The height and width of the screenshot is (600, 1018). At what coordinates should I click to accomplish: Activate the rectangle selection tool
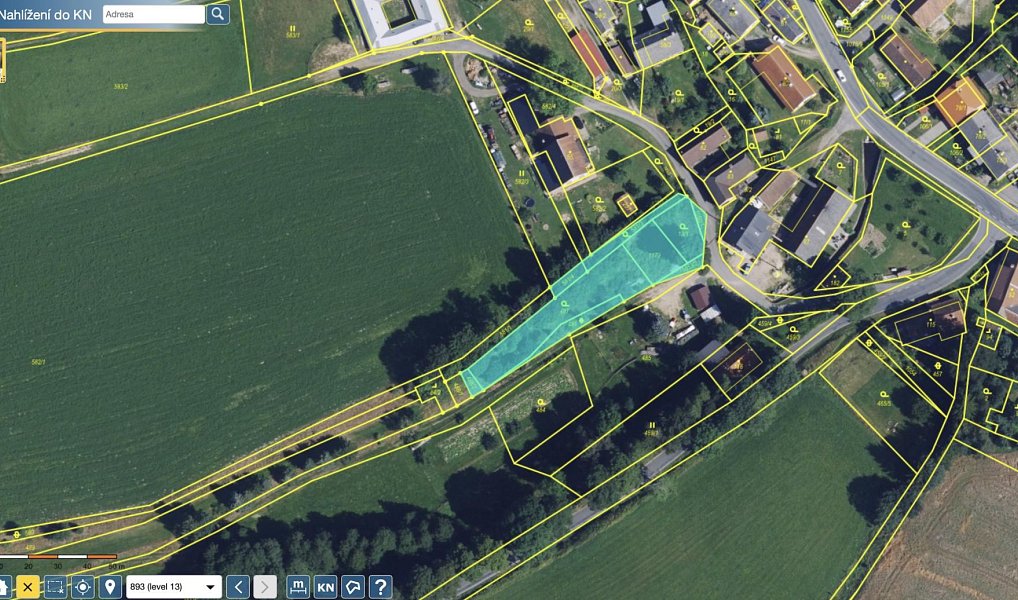click(55, 587)
